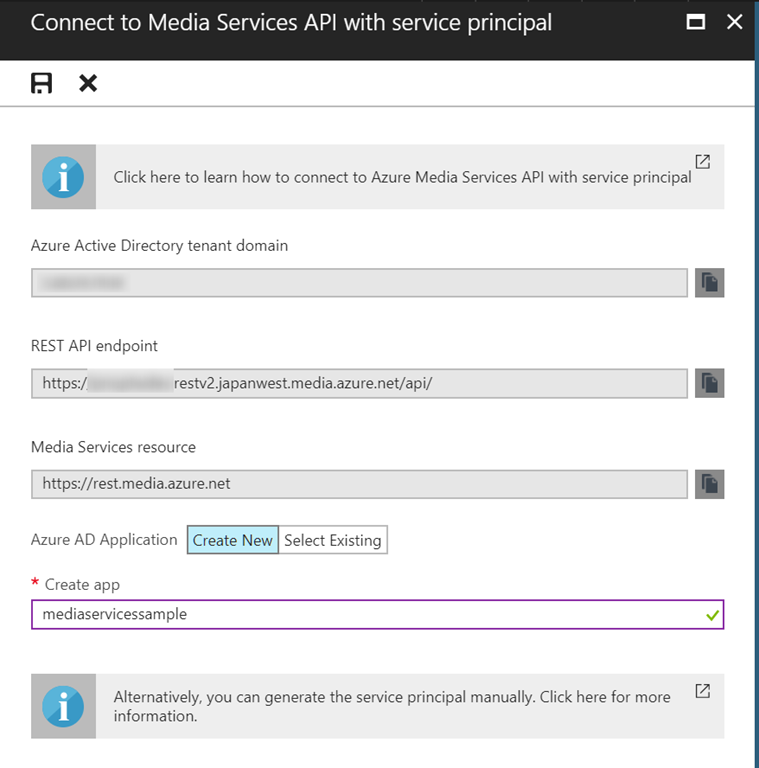This screenshot has height=768, width=759.
Task: Select the Create New option
Action: pos(232,540)
